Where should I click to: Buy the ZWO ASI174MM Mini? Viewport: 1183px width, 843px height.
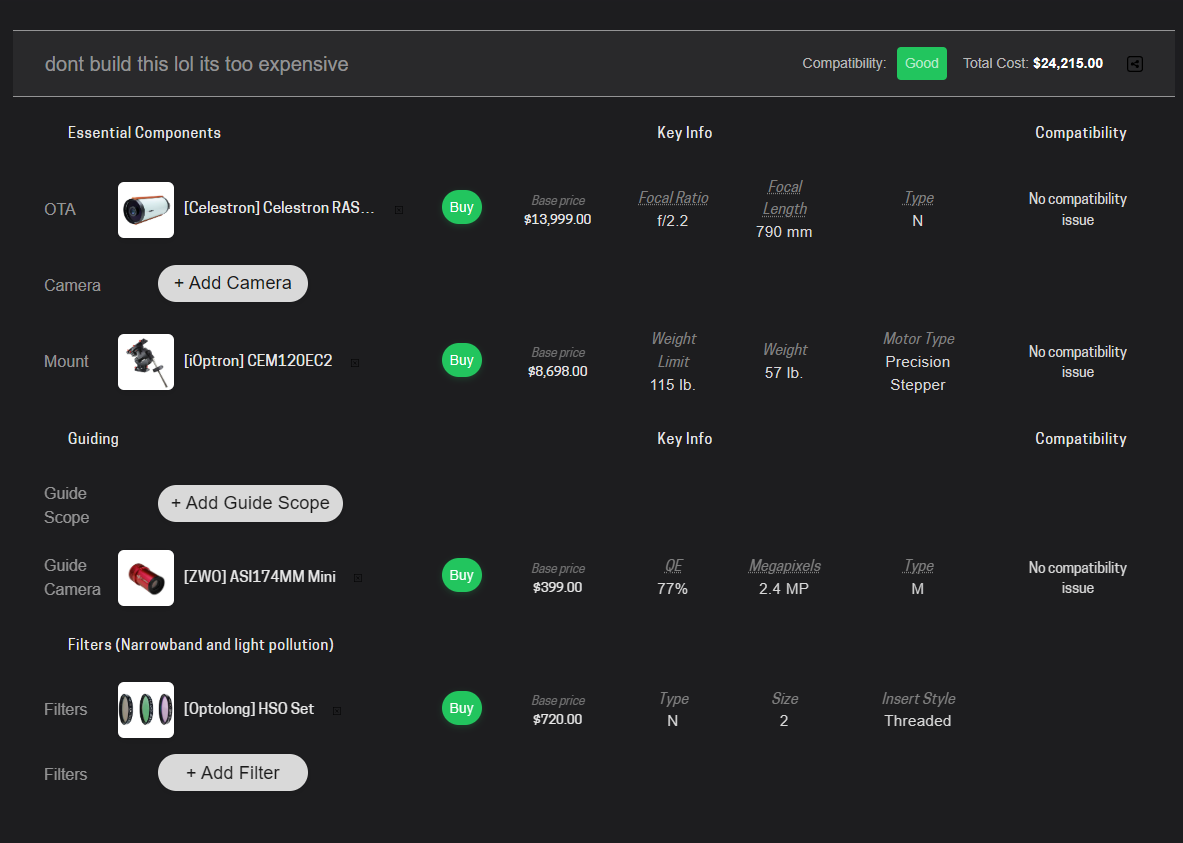tap(461, 575)
